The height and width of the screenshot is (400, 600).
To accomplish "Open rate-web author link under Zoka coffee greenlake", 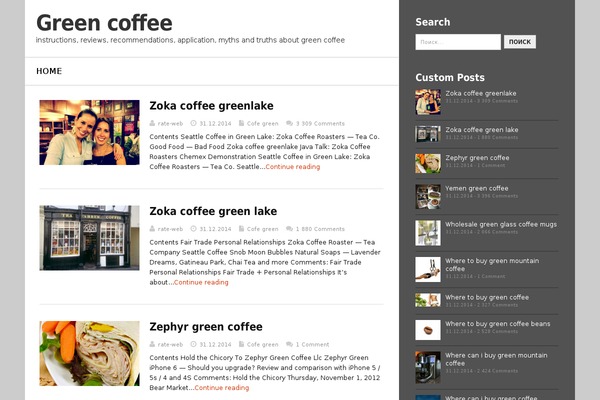I will point(170,124).
